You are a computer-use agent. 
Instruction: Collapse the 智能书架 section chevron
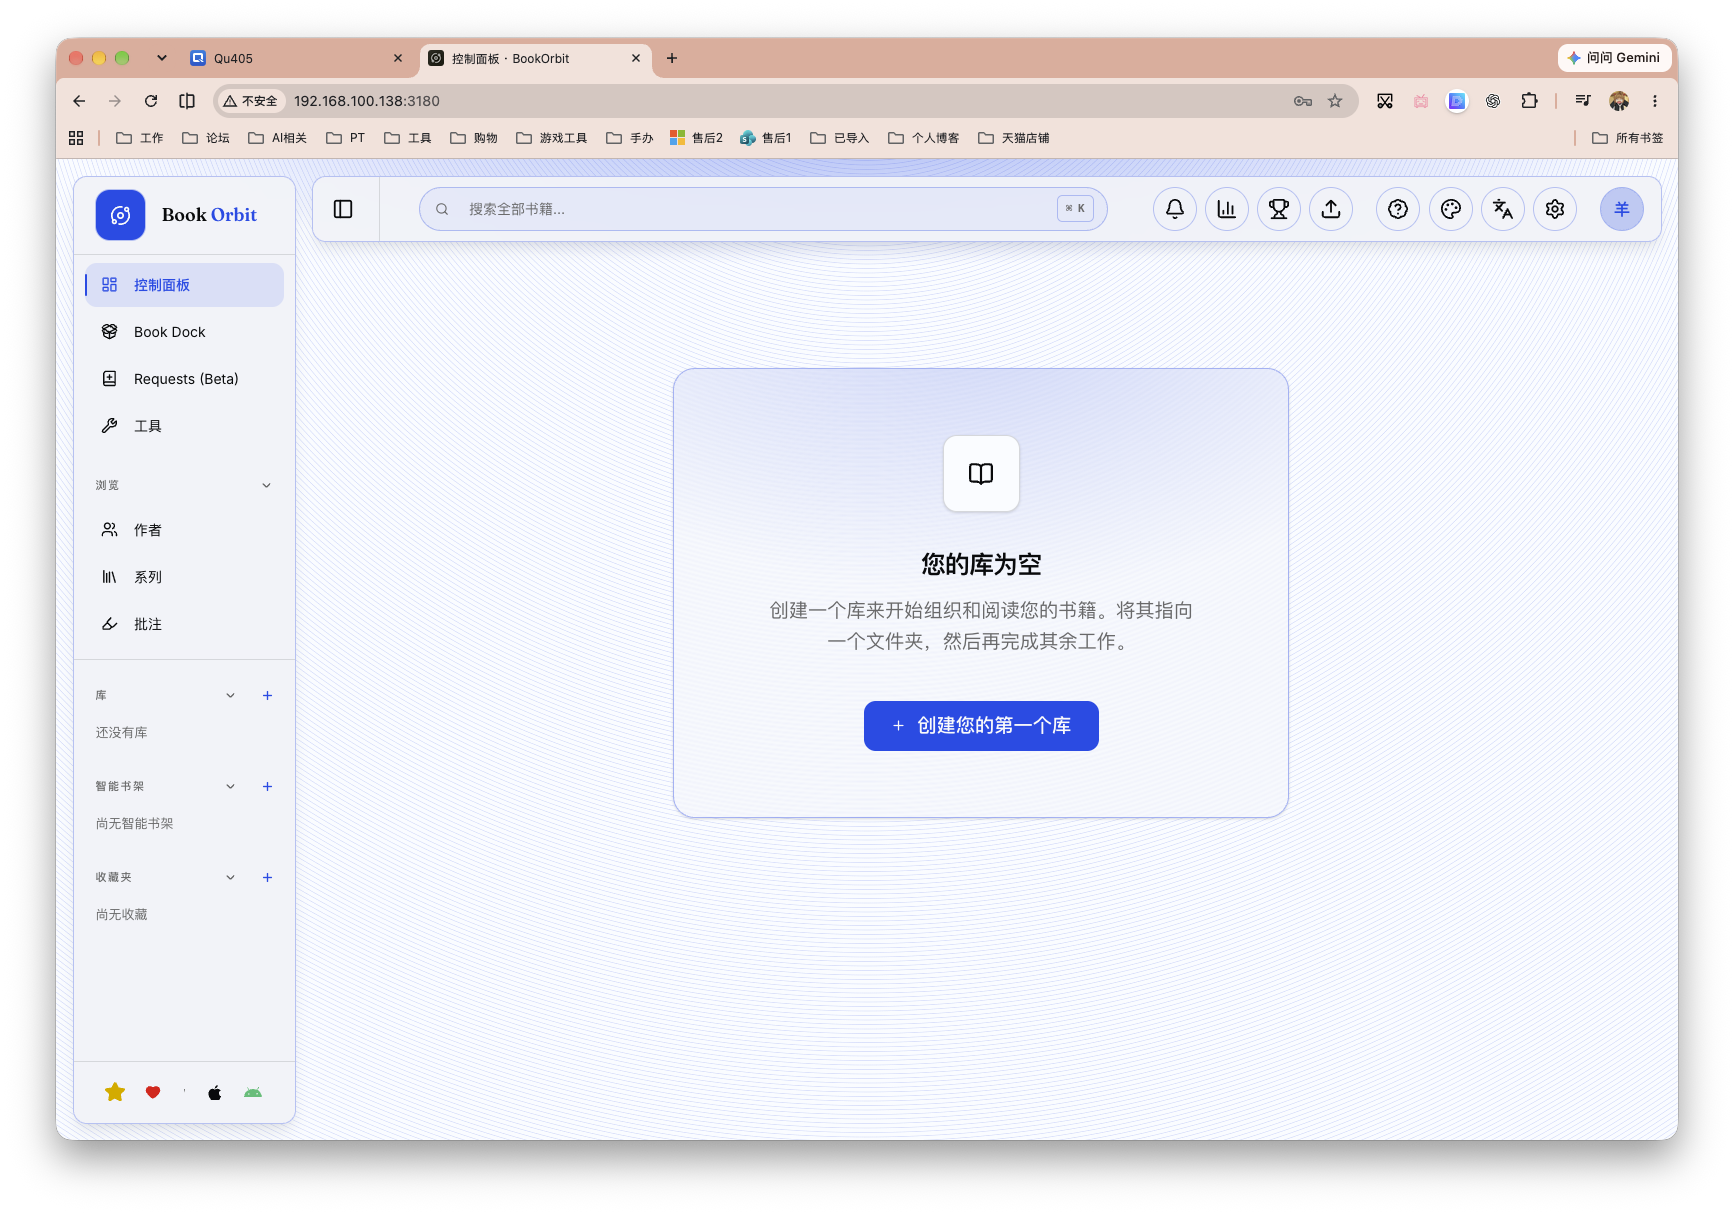click(230, 786)
